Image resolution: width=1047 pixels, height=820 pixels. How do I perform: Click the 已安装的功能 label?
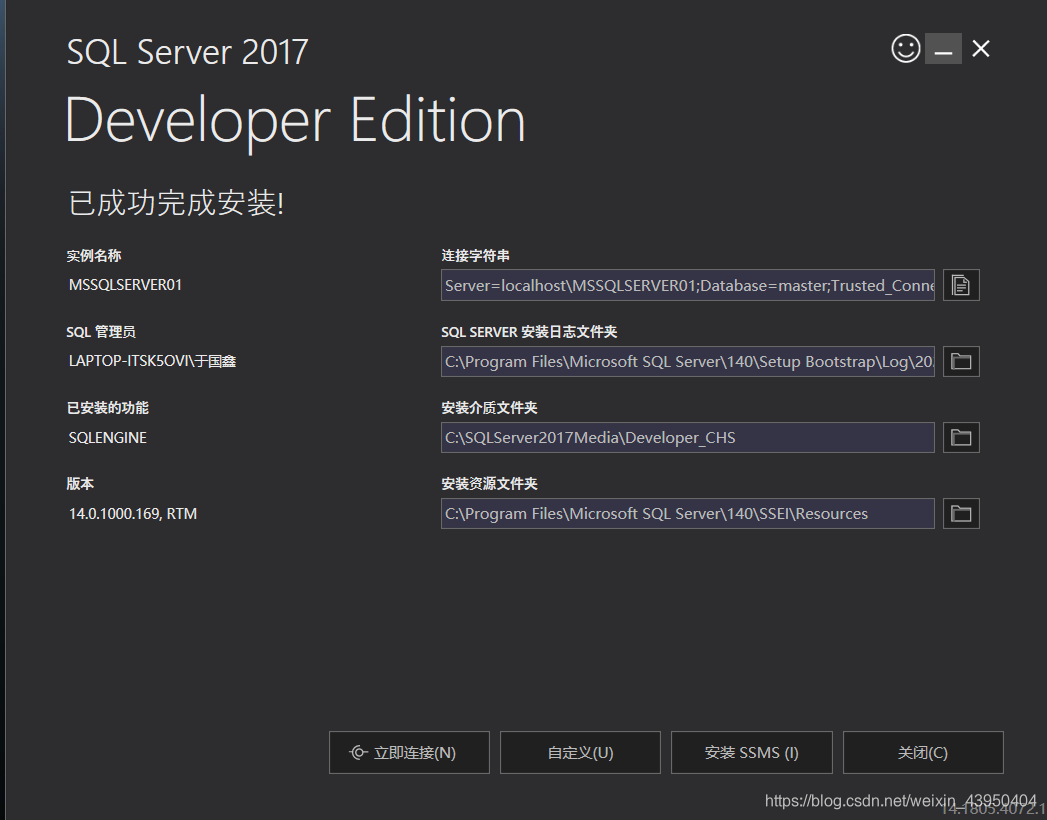(x=108, y=408)
